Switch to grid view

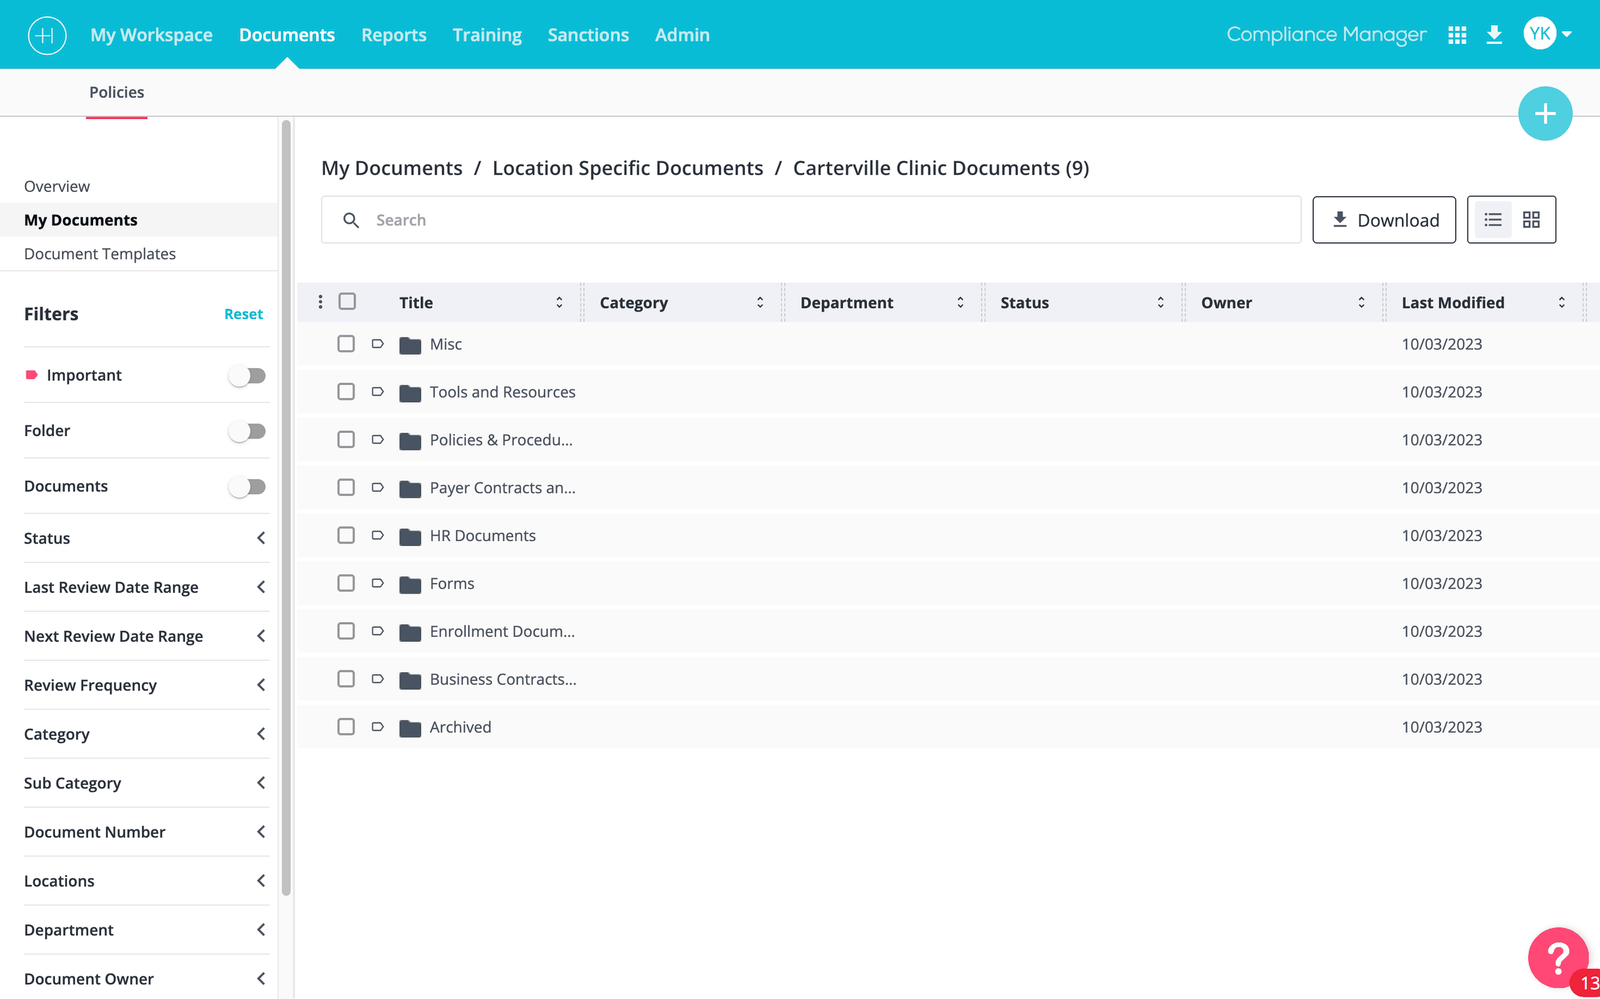click(x=1531, y=220)
